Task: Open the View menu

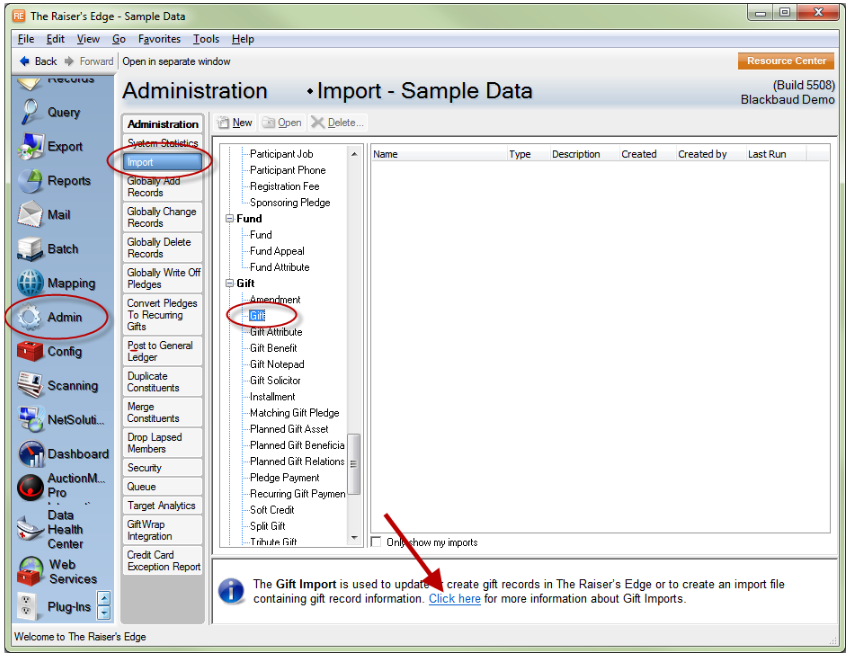Action: [88, 39]
